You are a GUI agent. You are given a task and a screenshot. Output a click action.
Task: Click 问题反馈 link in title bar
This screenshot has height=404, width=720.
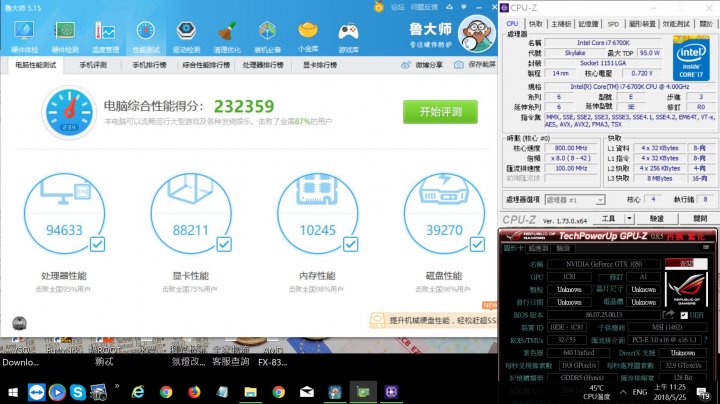tap(423, 7)
